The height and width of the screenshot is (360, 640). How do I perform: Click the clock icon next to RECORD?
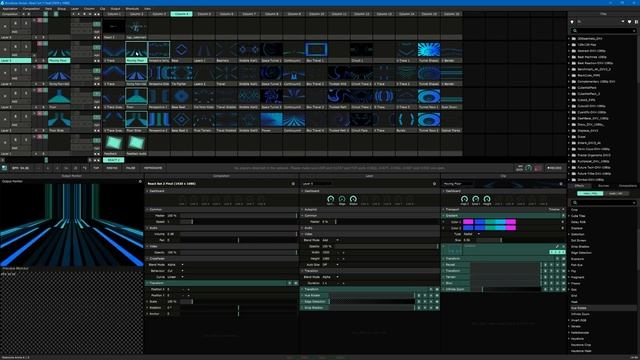click(x=529, y=168)
